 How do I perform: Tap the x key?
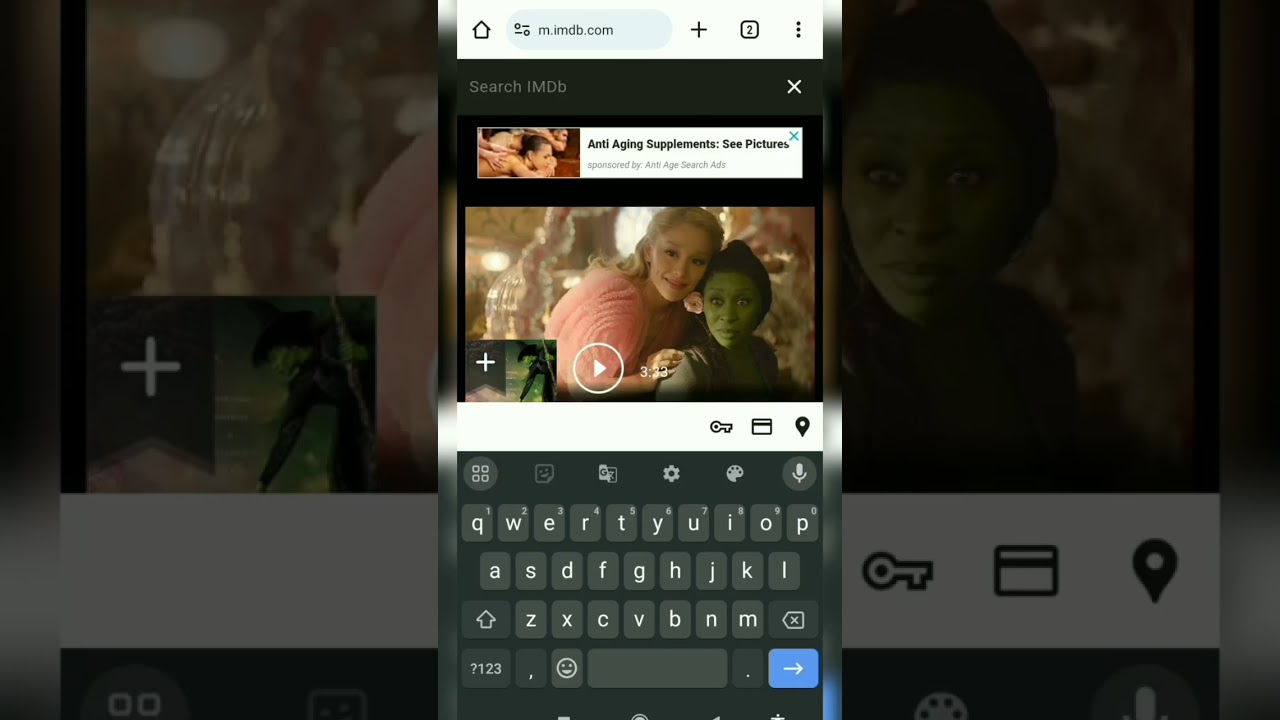tap(567, 620)
